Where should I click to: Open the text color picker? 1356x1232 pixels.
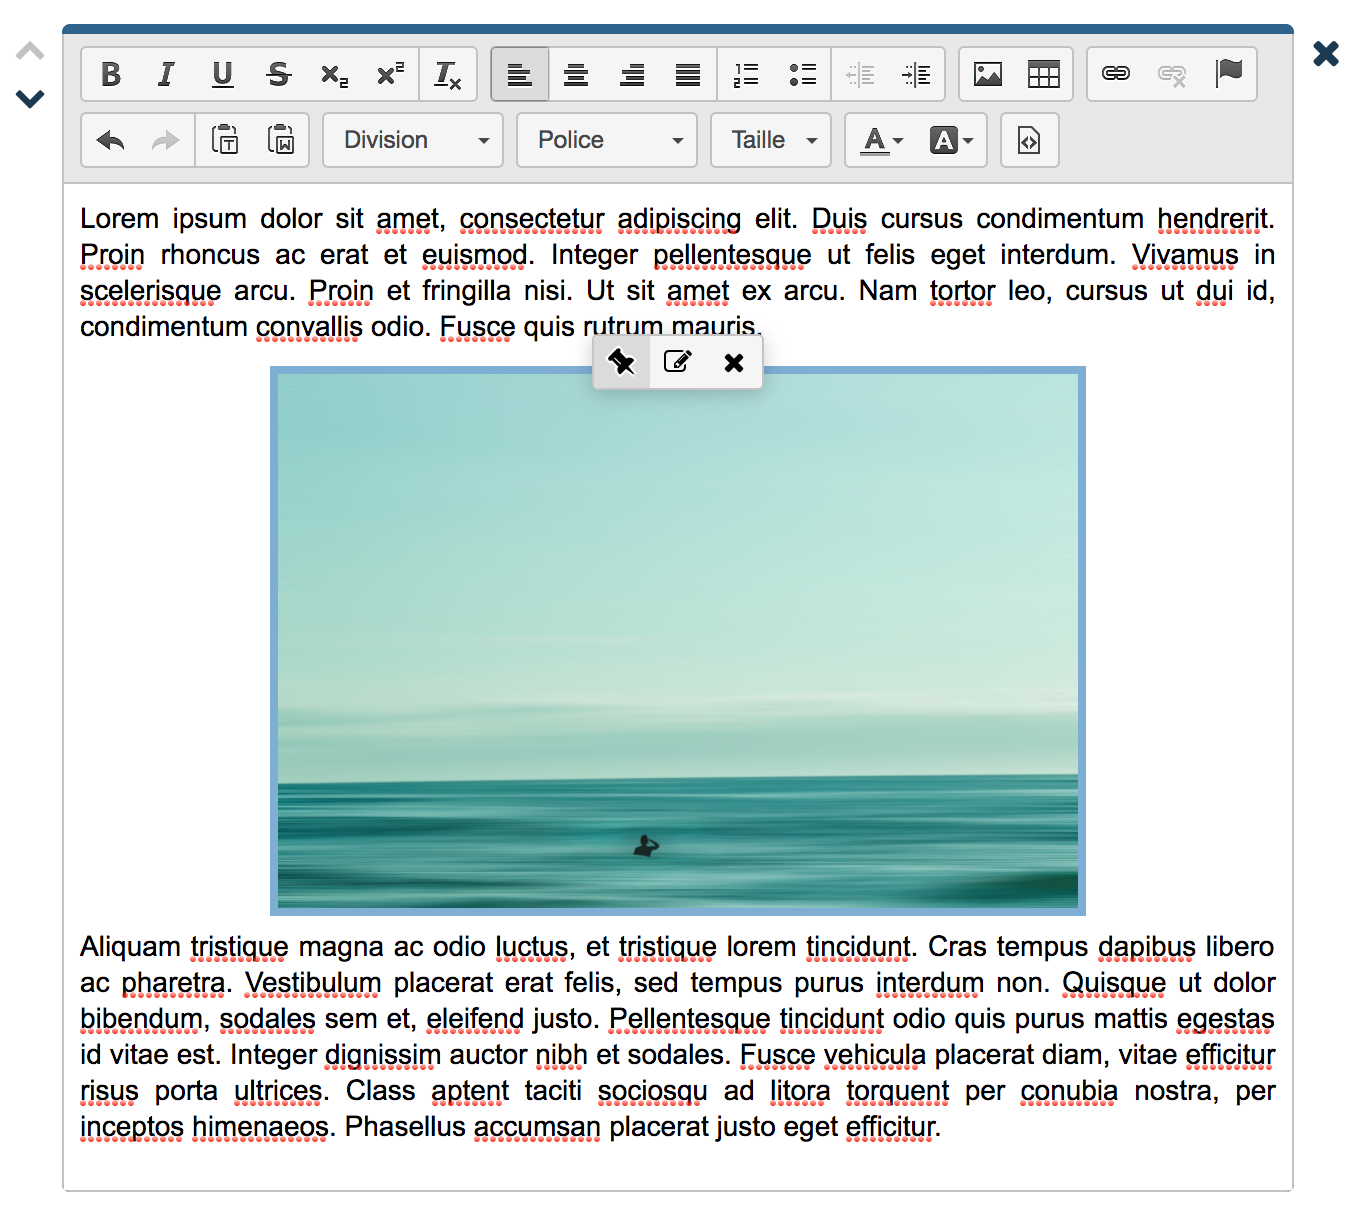883,140
